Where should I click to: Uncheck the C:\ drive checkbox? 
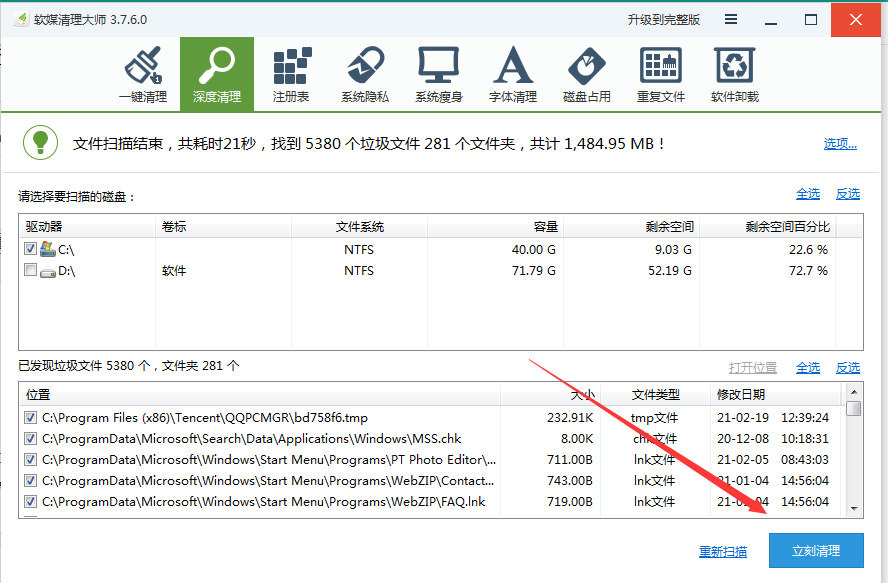click(x=31, y=248)
